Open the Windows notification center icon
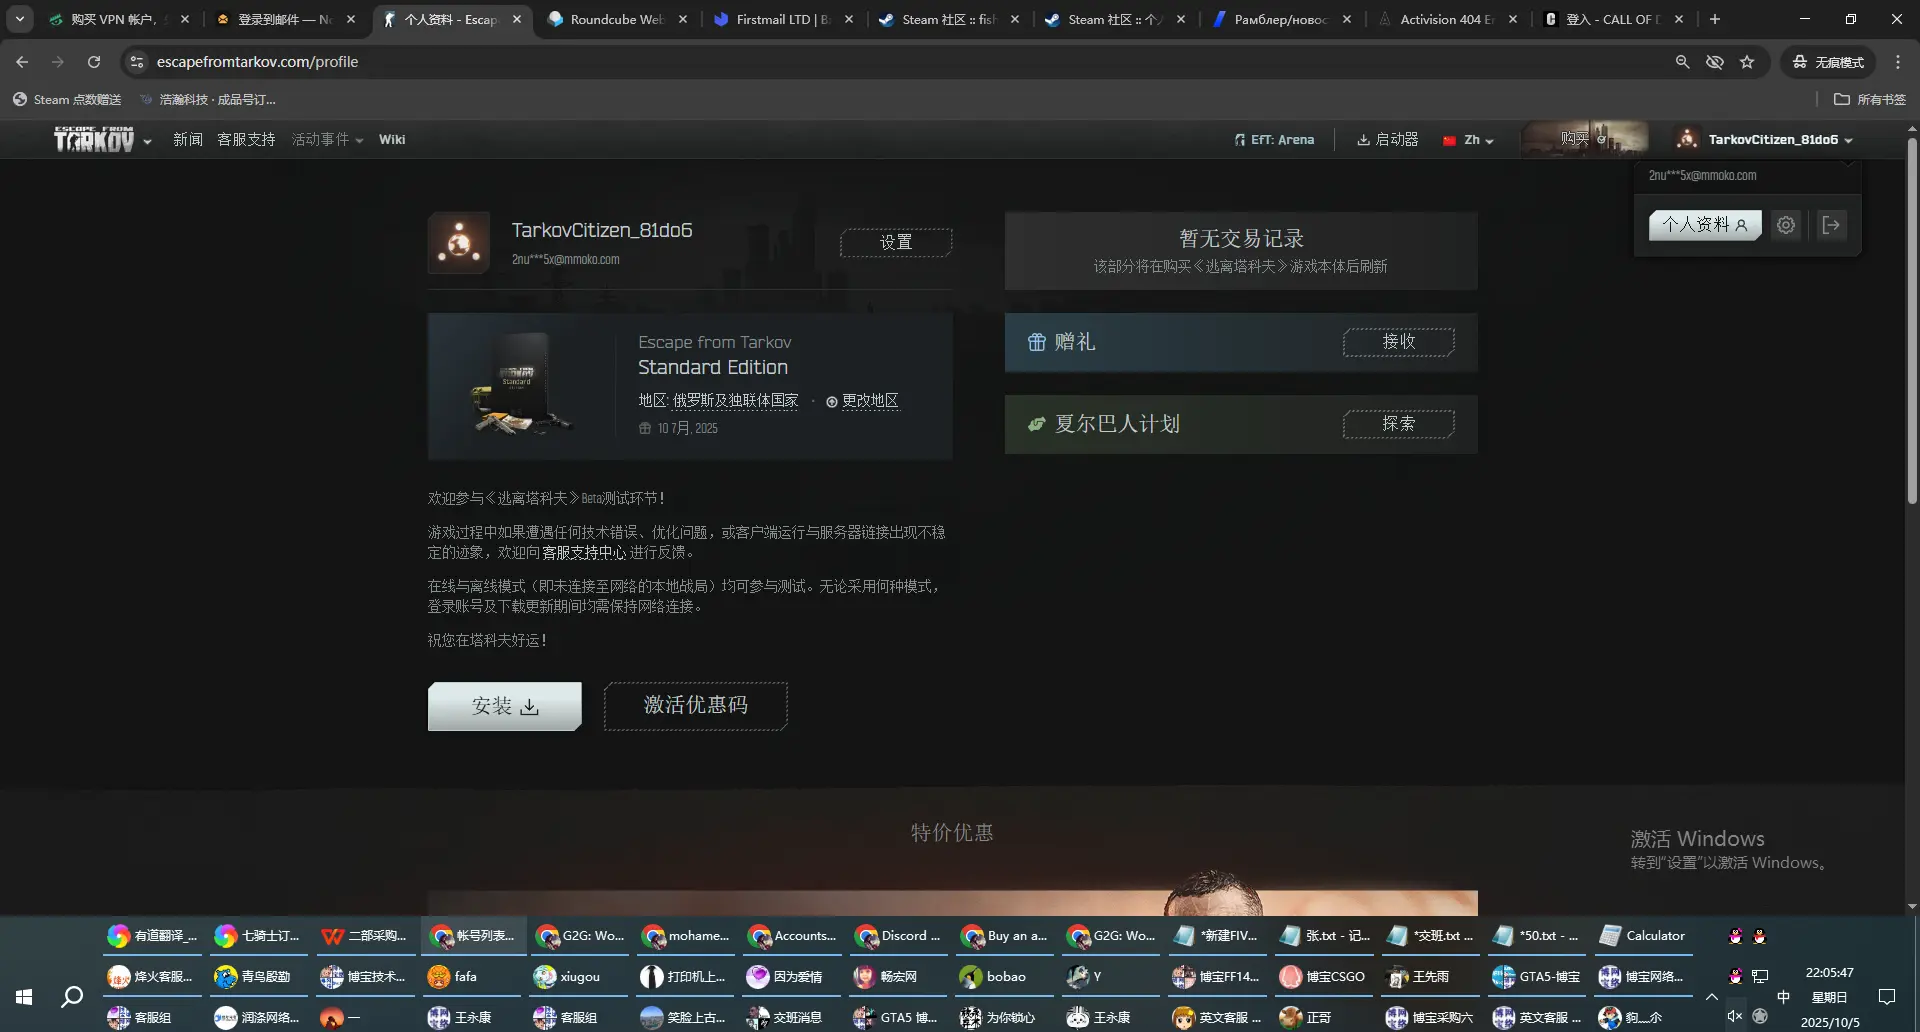The image size is (1920, 1032). pos(1887,997)
